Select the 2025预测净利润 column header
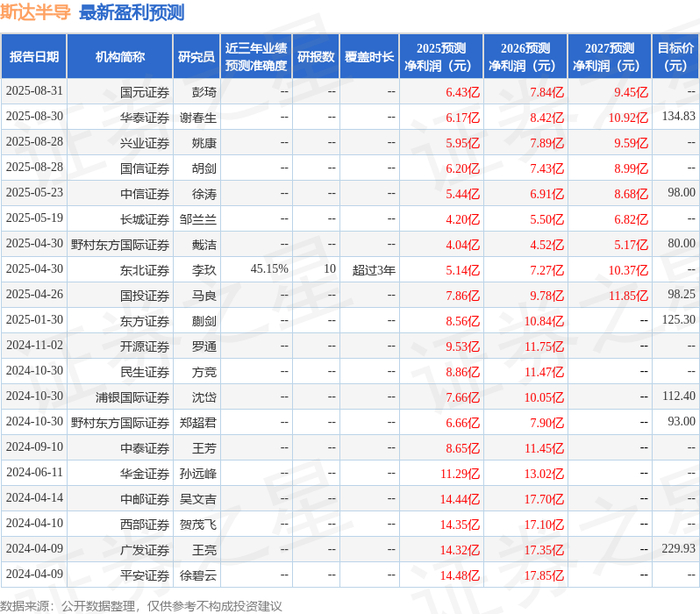This screenshot has height=614, width=700. coord(441,57)
